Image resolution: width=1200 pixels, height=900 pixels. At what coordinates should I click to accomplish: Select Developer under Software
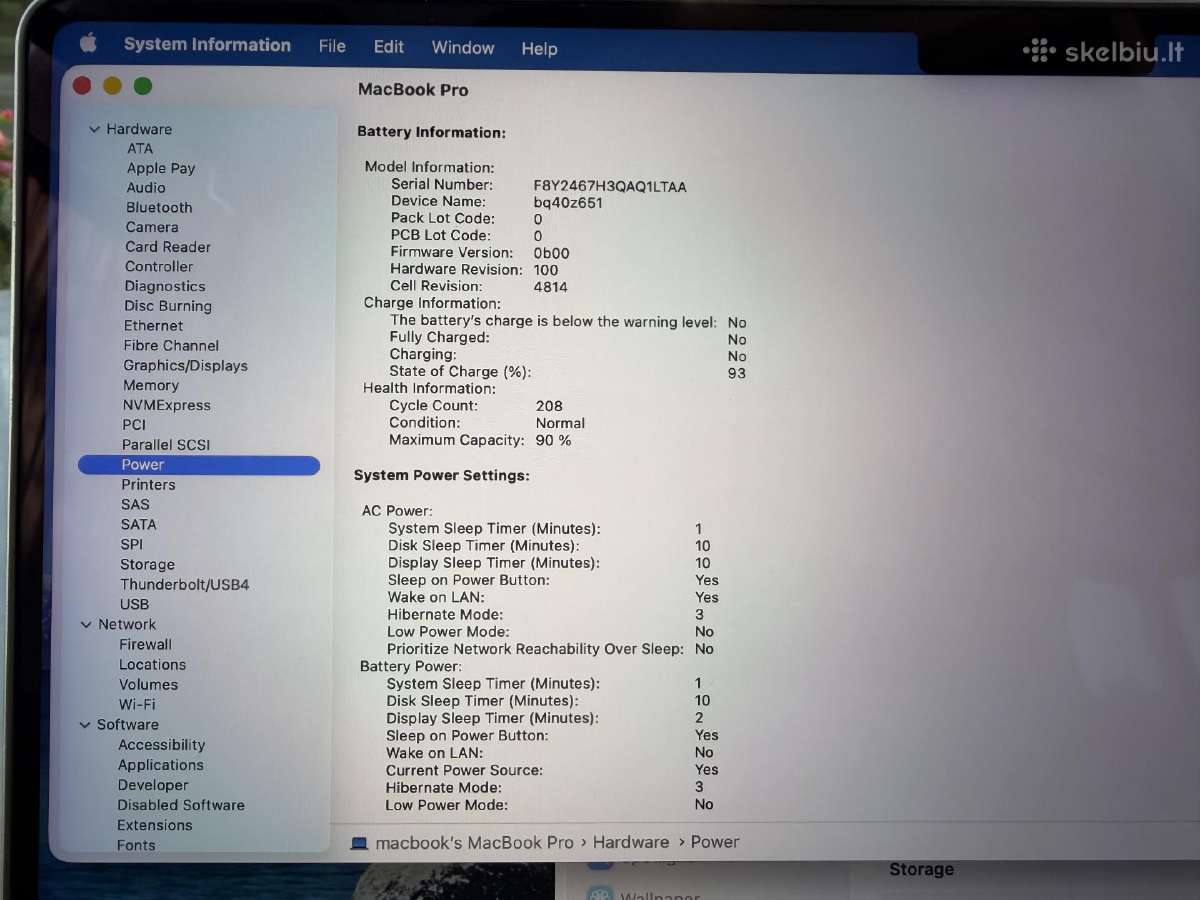(153, 785)
